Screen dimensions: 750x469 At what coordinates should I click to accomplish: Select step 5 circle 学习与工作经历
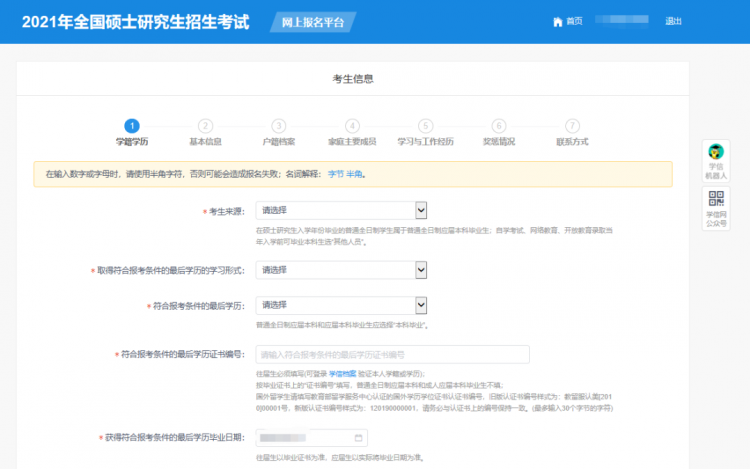click(425, 126)
